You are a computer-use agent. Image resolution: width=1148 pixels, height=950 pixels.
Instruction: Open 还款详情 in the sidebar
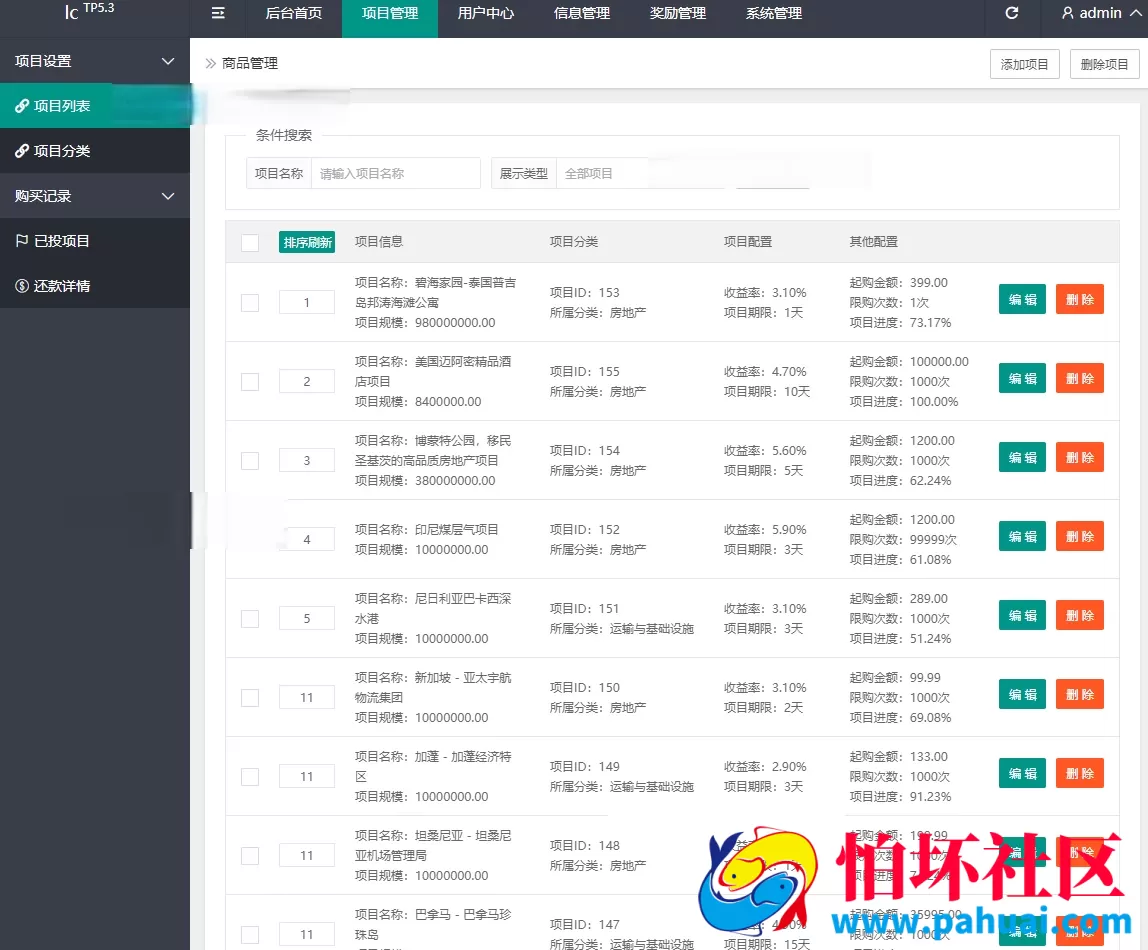[95, 286]
